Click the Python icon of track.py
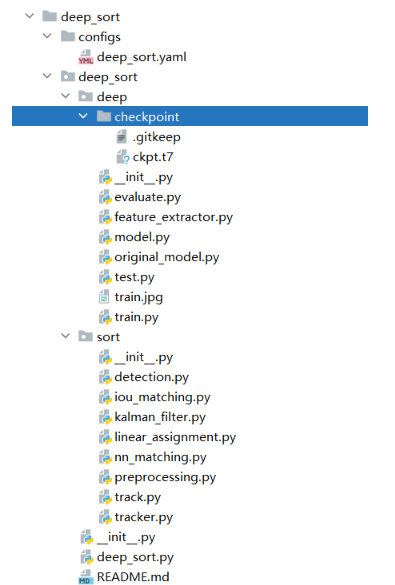395x585 pixels. pos(105,497)
